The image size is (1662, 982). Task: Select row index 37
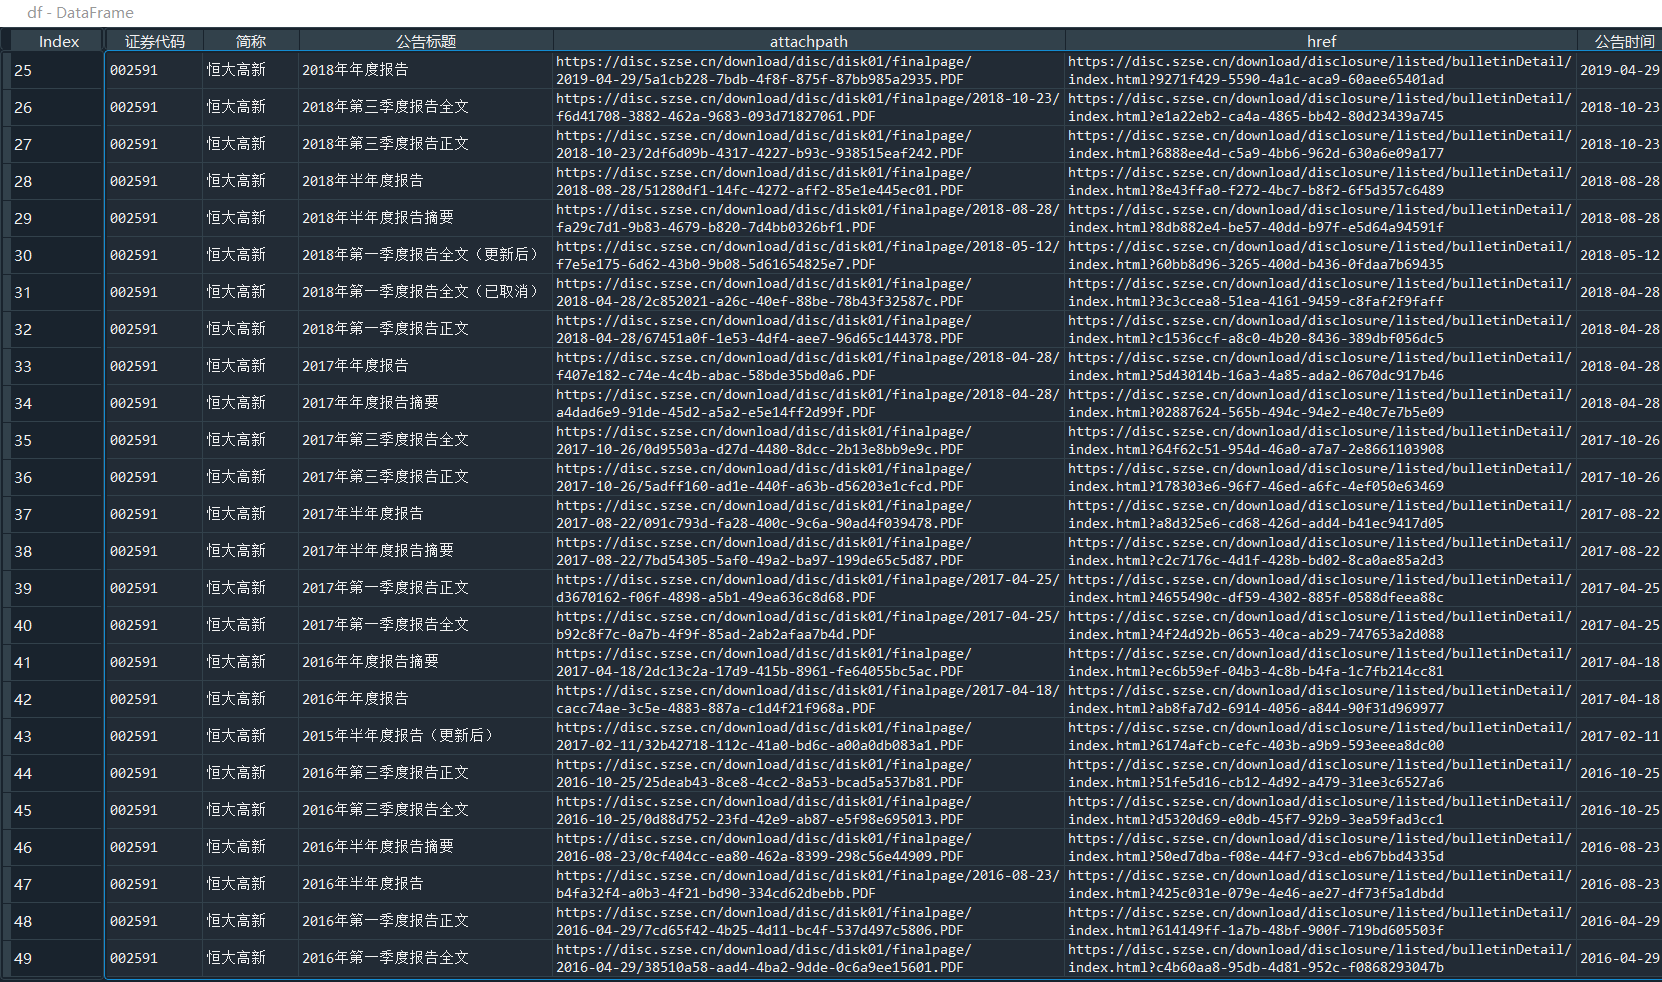click(x=56, y=514)
